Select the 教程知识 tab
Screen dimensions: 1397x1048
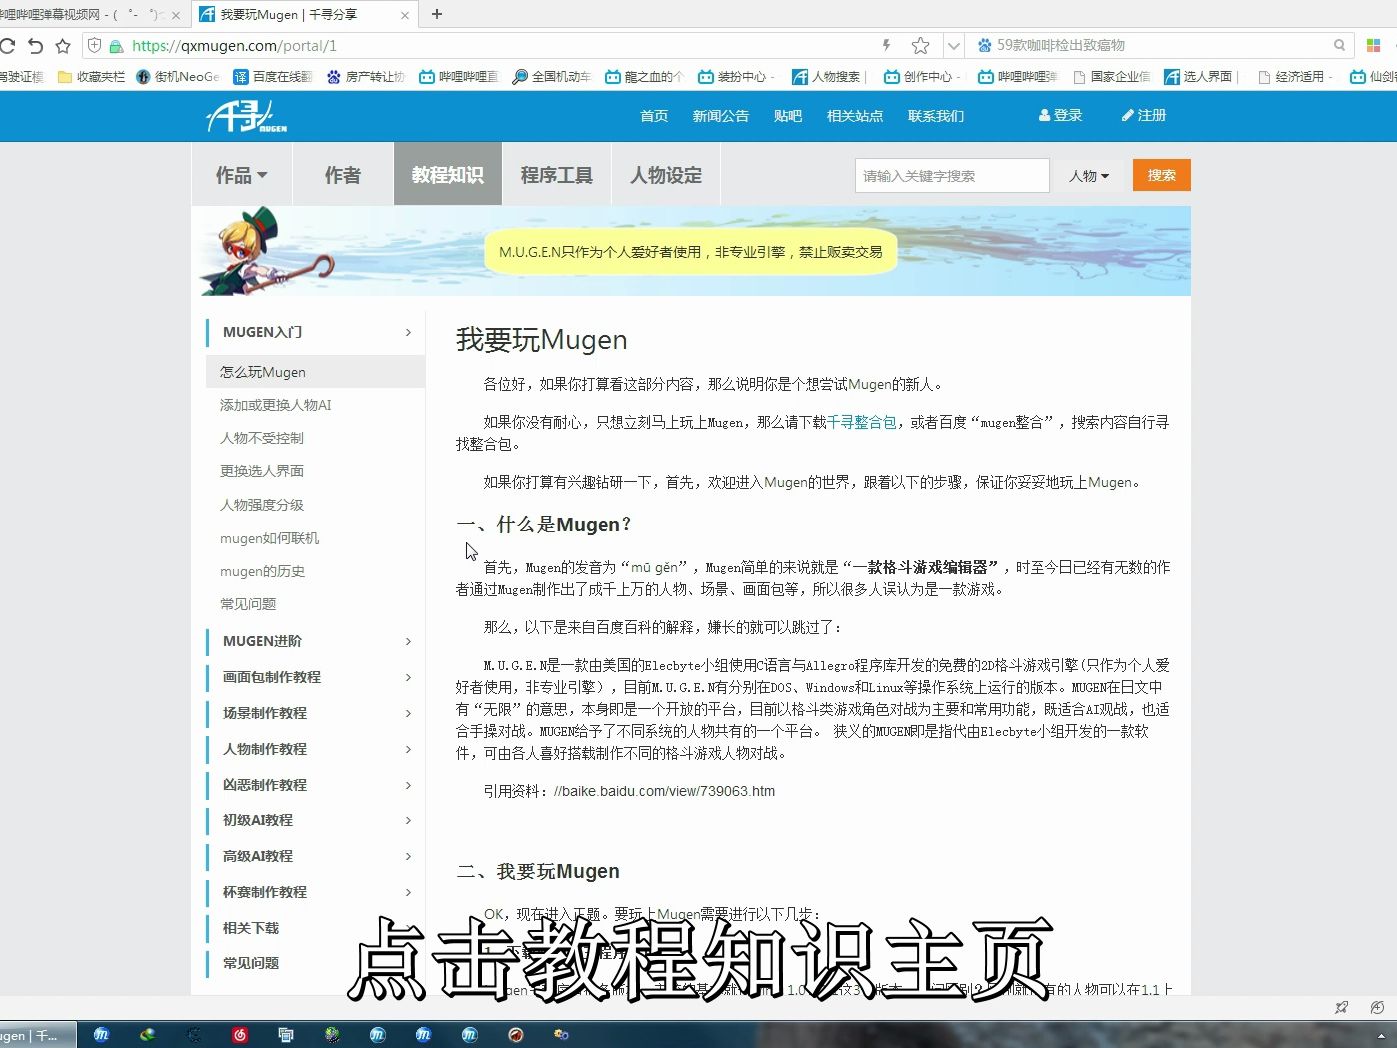click(x=448, y=175)
